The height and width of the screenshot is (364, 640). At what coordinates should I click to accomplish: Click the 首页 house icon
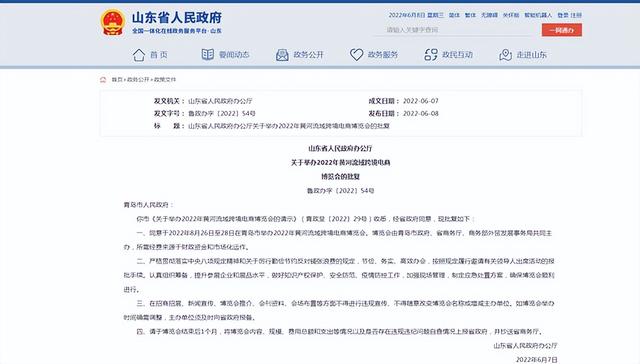[x=139, y=55]
